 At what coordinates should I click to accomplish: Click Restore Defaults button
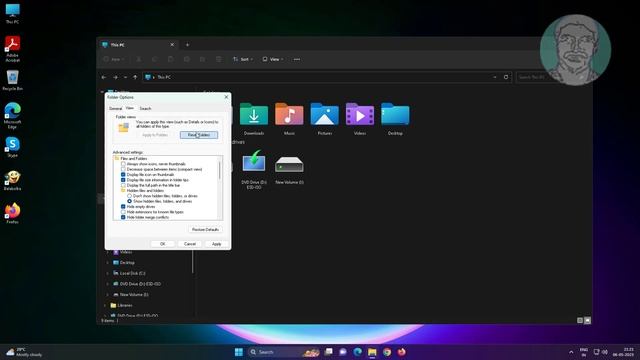point(205,229)
